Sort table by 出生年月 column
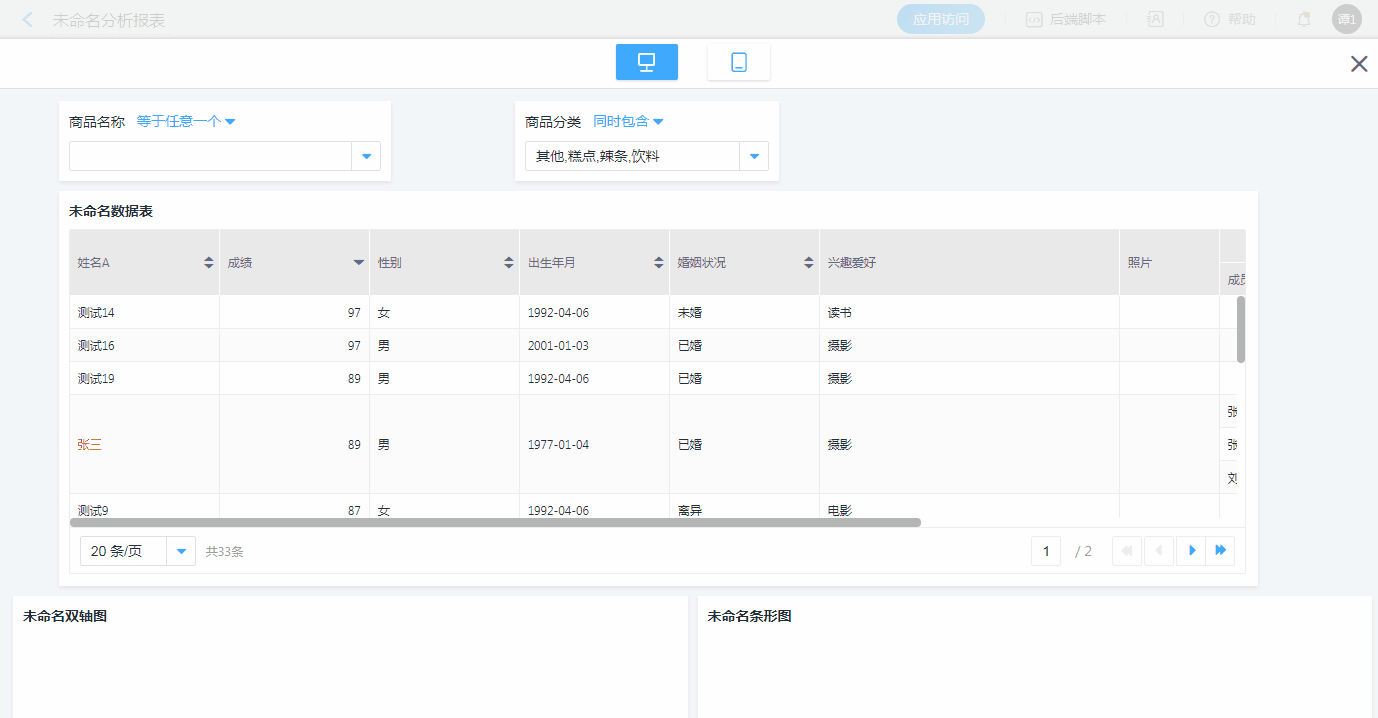This screenshot has width=1378, height=718. coord(658,263)
